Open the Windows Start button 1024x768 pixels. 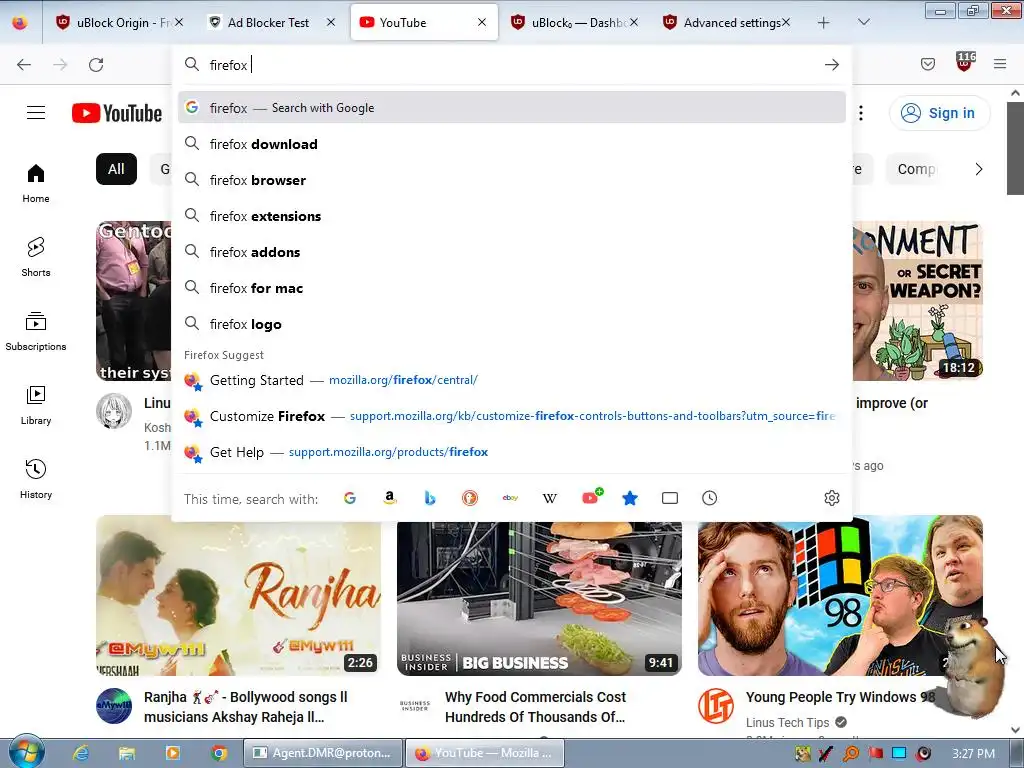point(26,752)
